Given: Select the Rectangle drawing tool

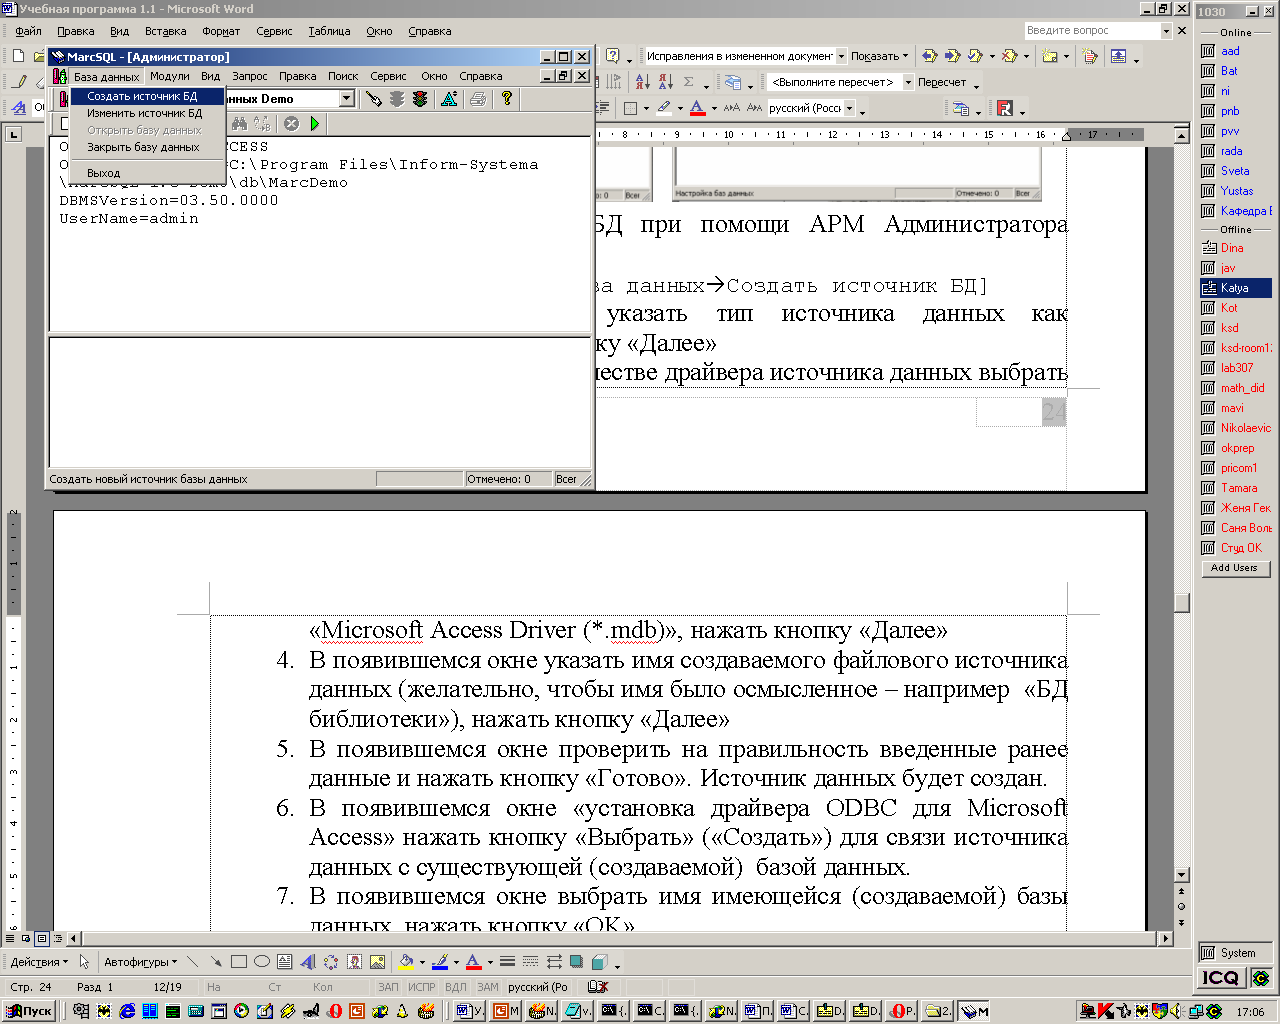Looking at the screenshot, I should click(238, 962).
